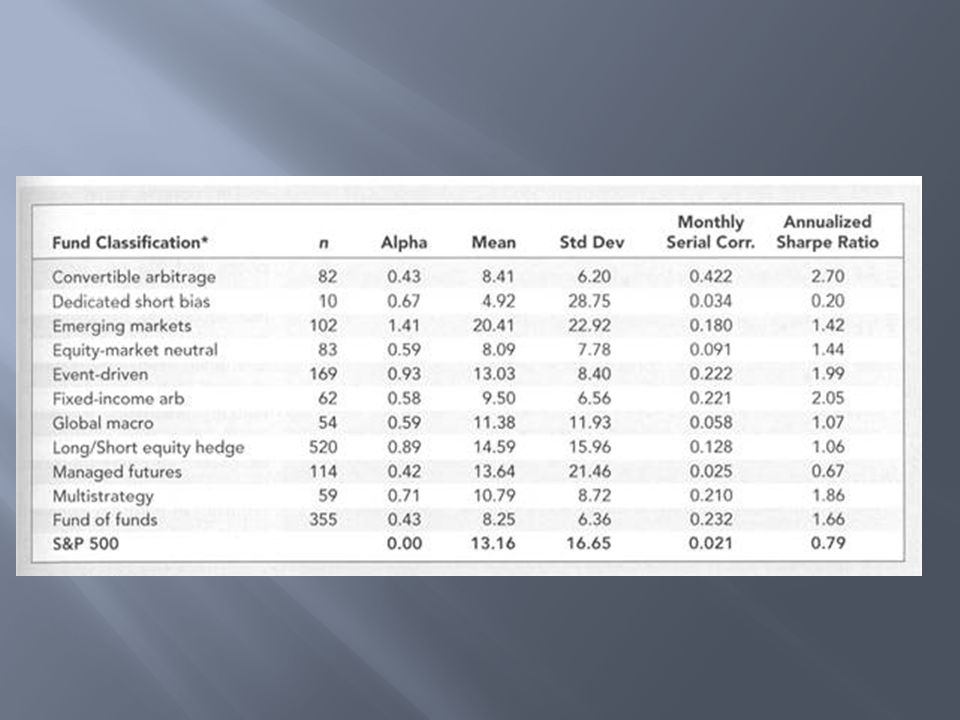Image resolution: width=960 pixels, height=720 pixels.
Task: Select n value 169 for Event-driven
Action: (323, 373)
